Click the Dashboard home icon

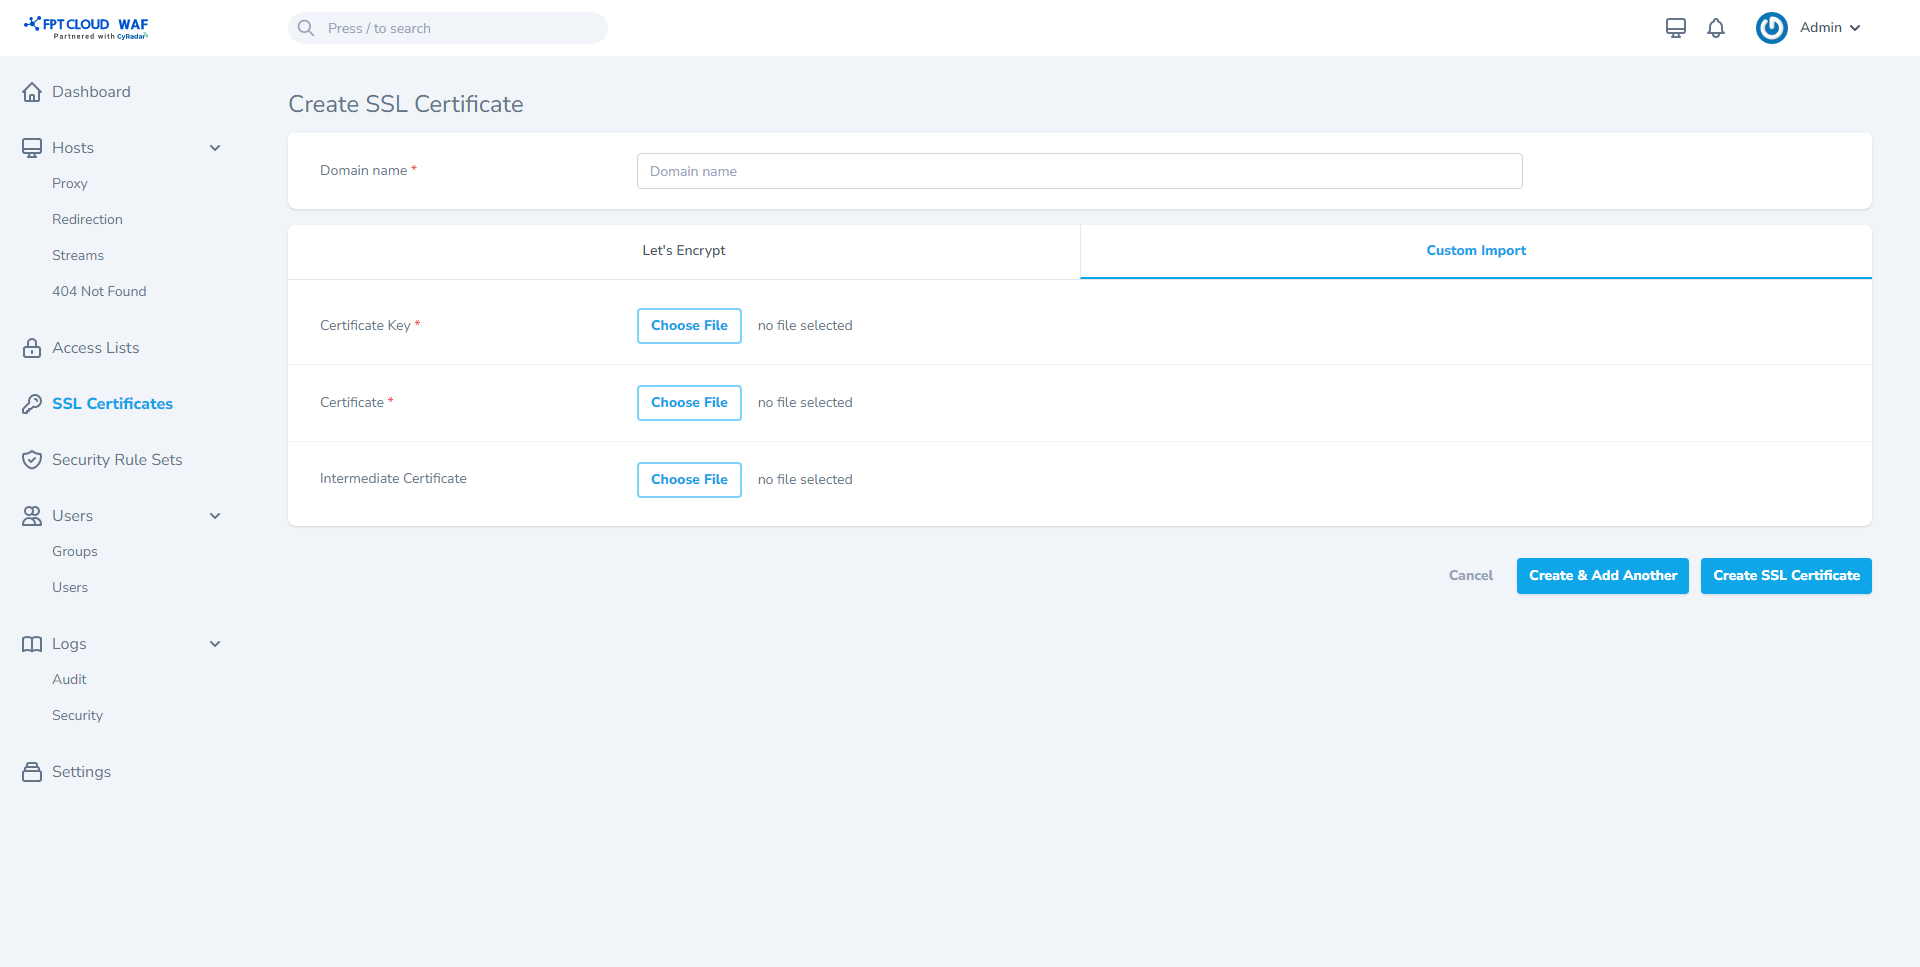point(32,92)
